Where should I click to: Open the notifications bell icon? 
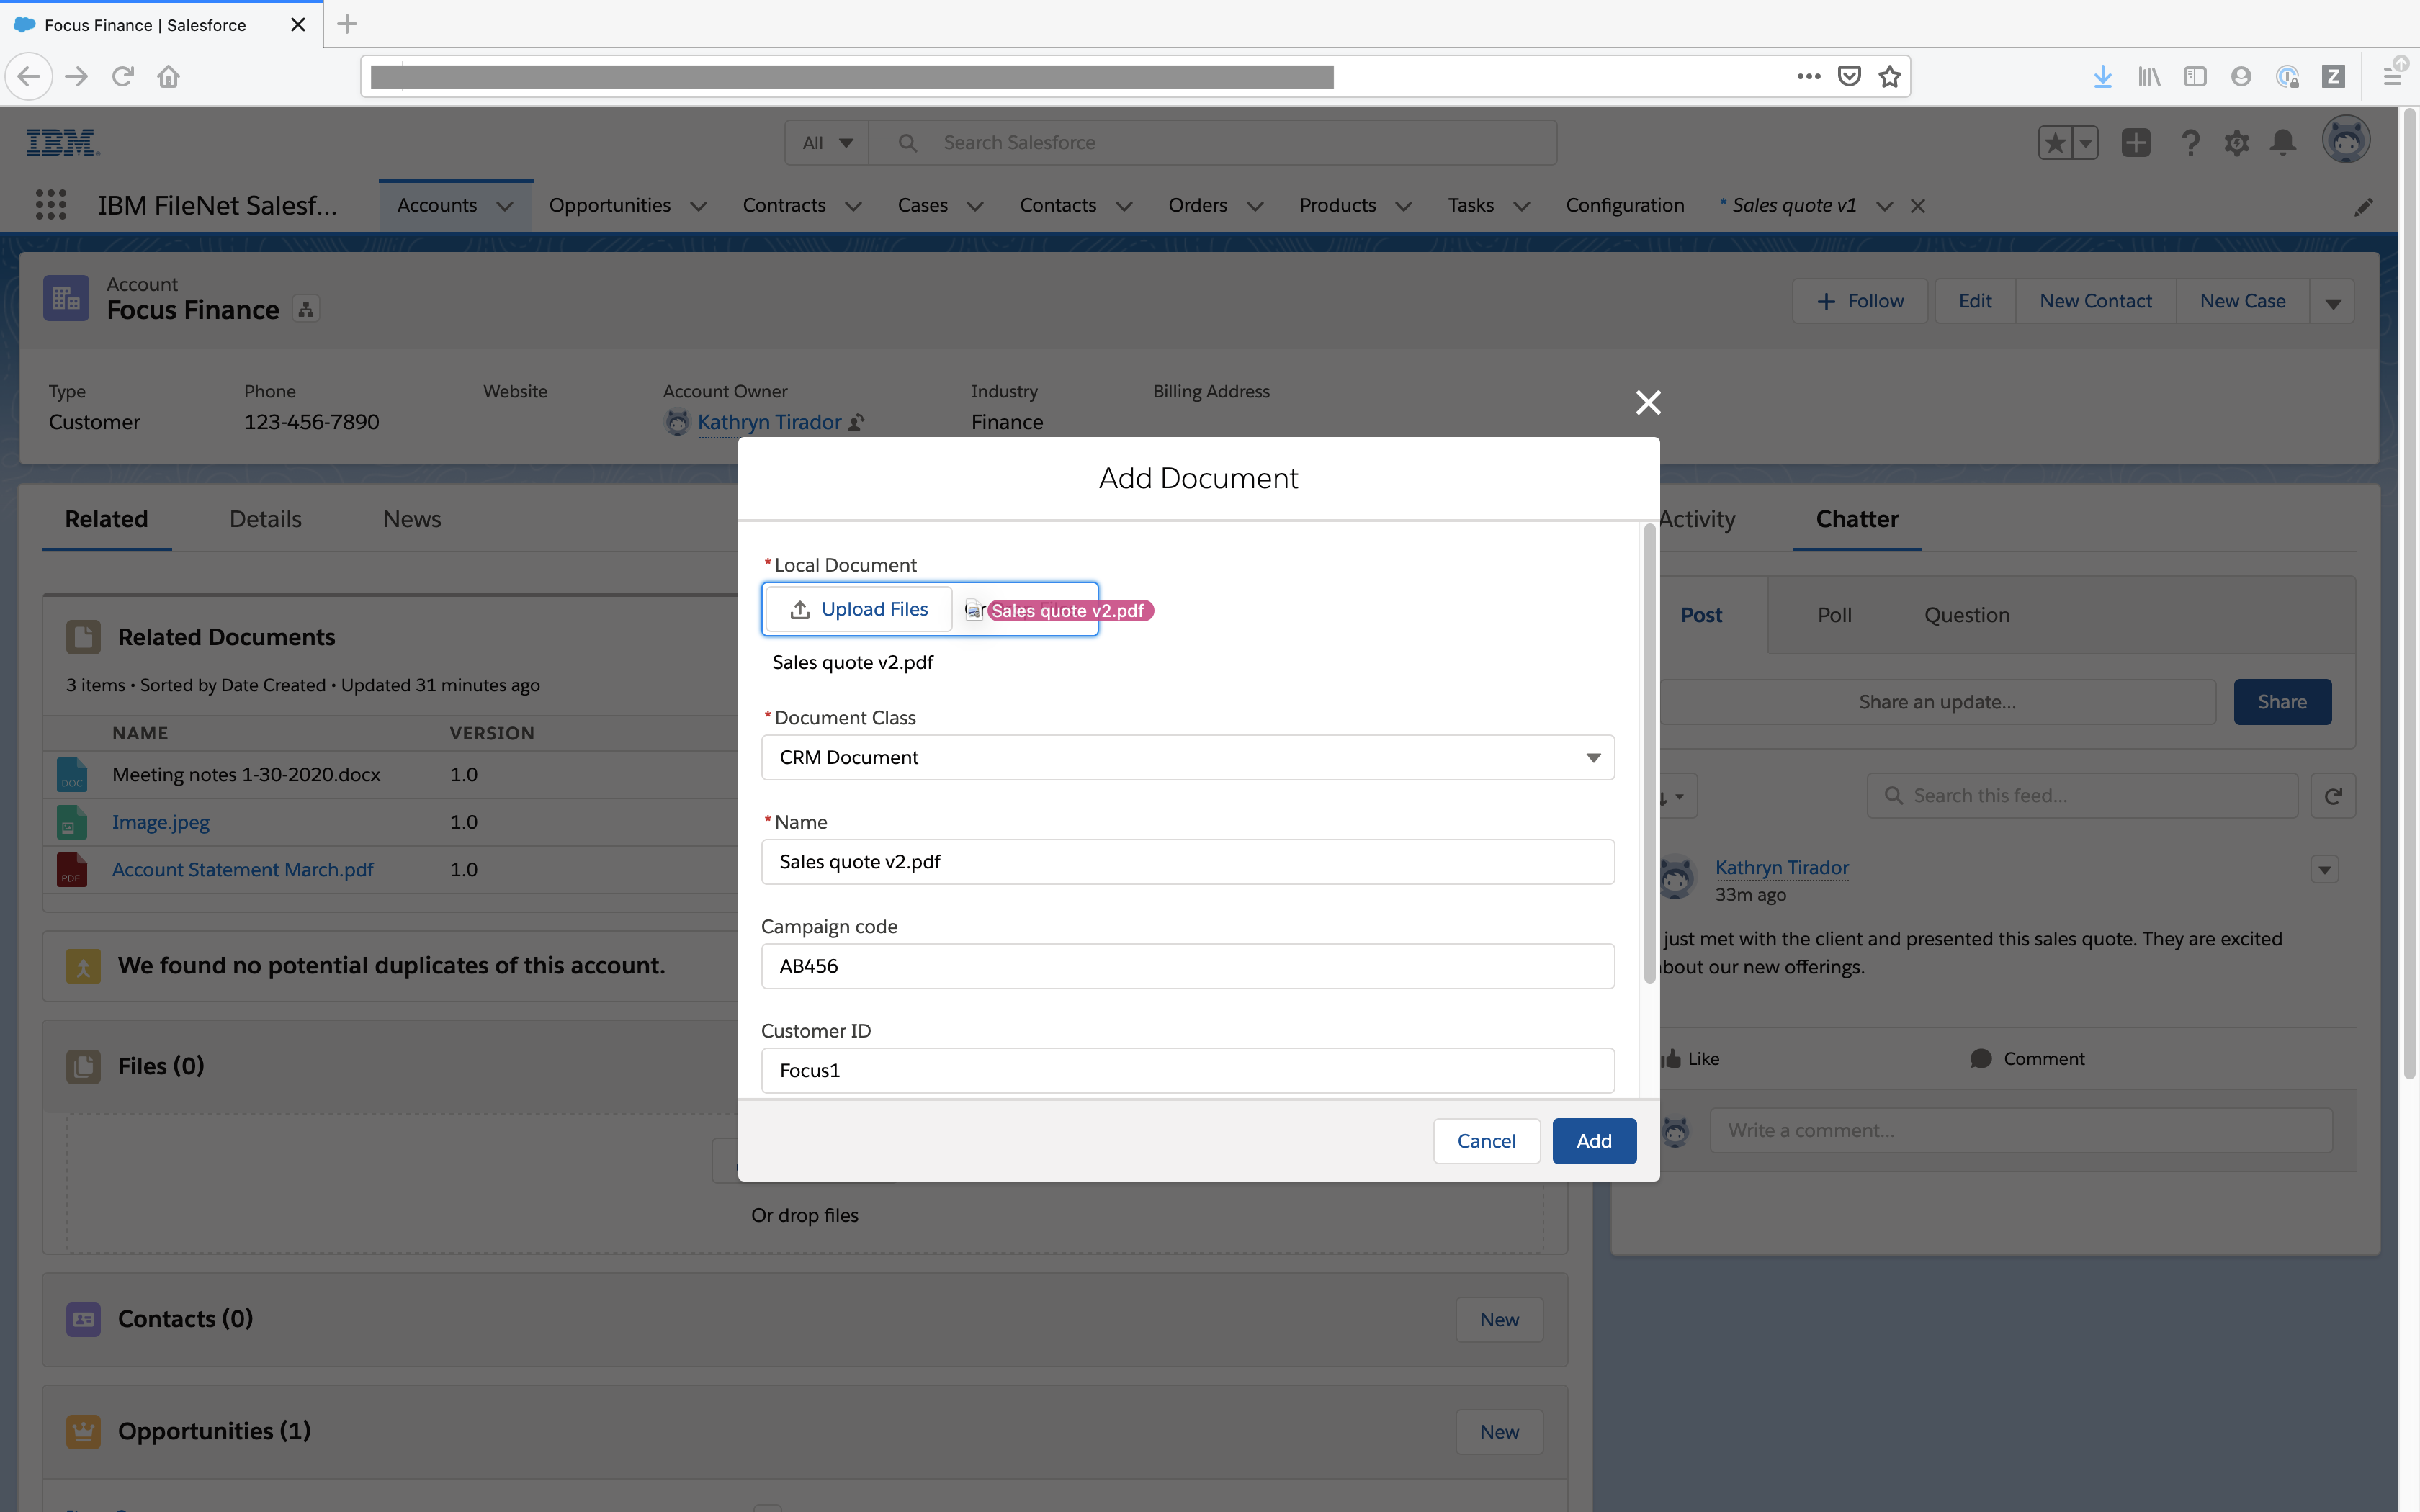2283,142
